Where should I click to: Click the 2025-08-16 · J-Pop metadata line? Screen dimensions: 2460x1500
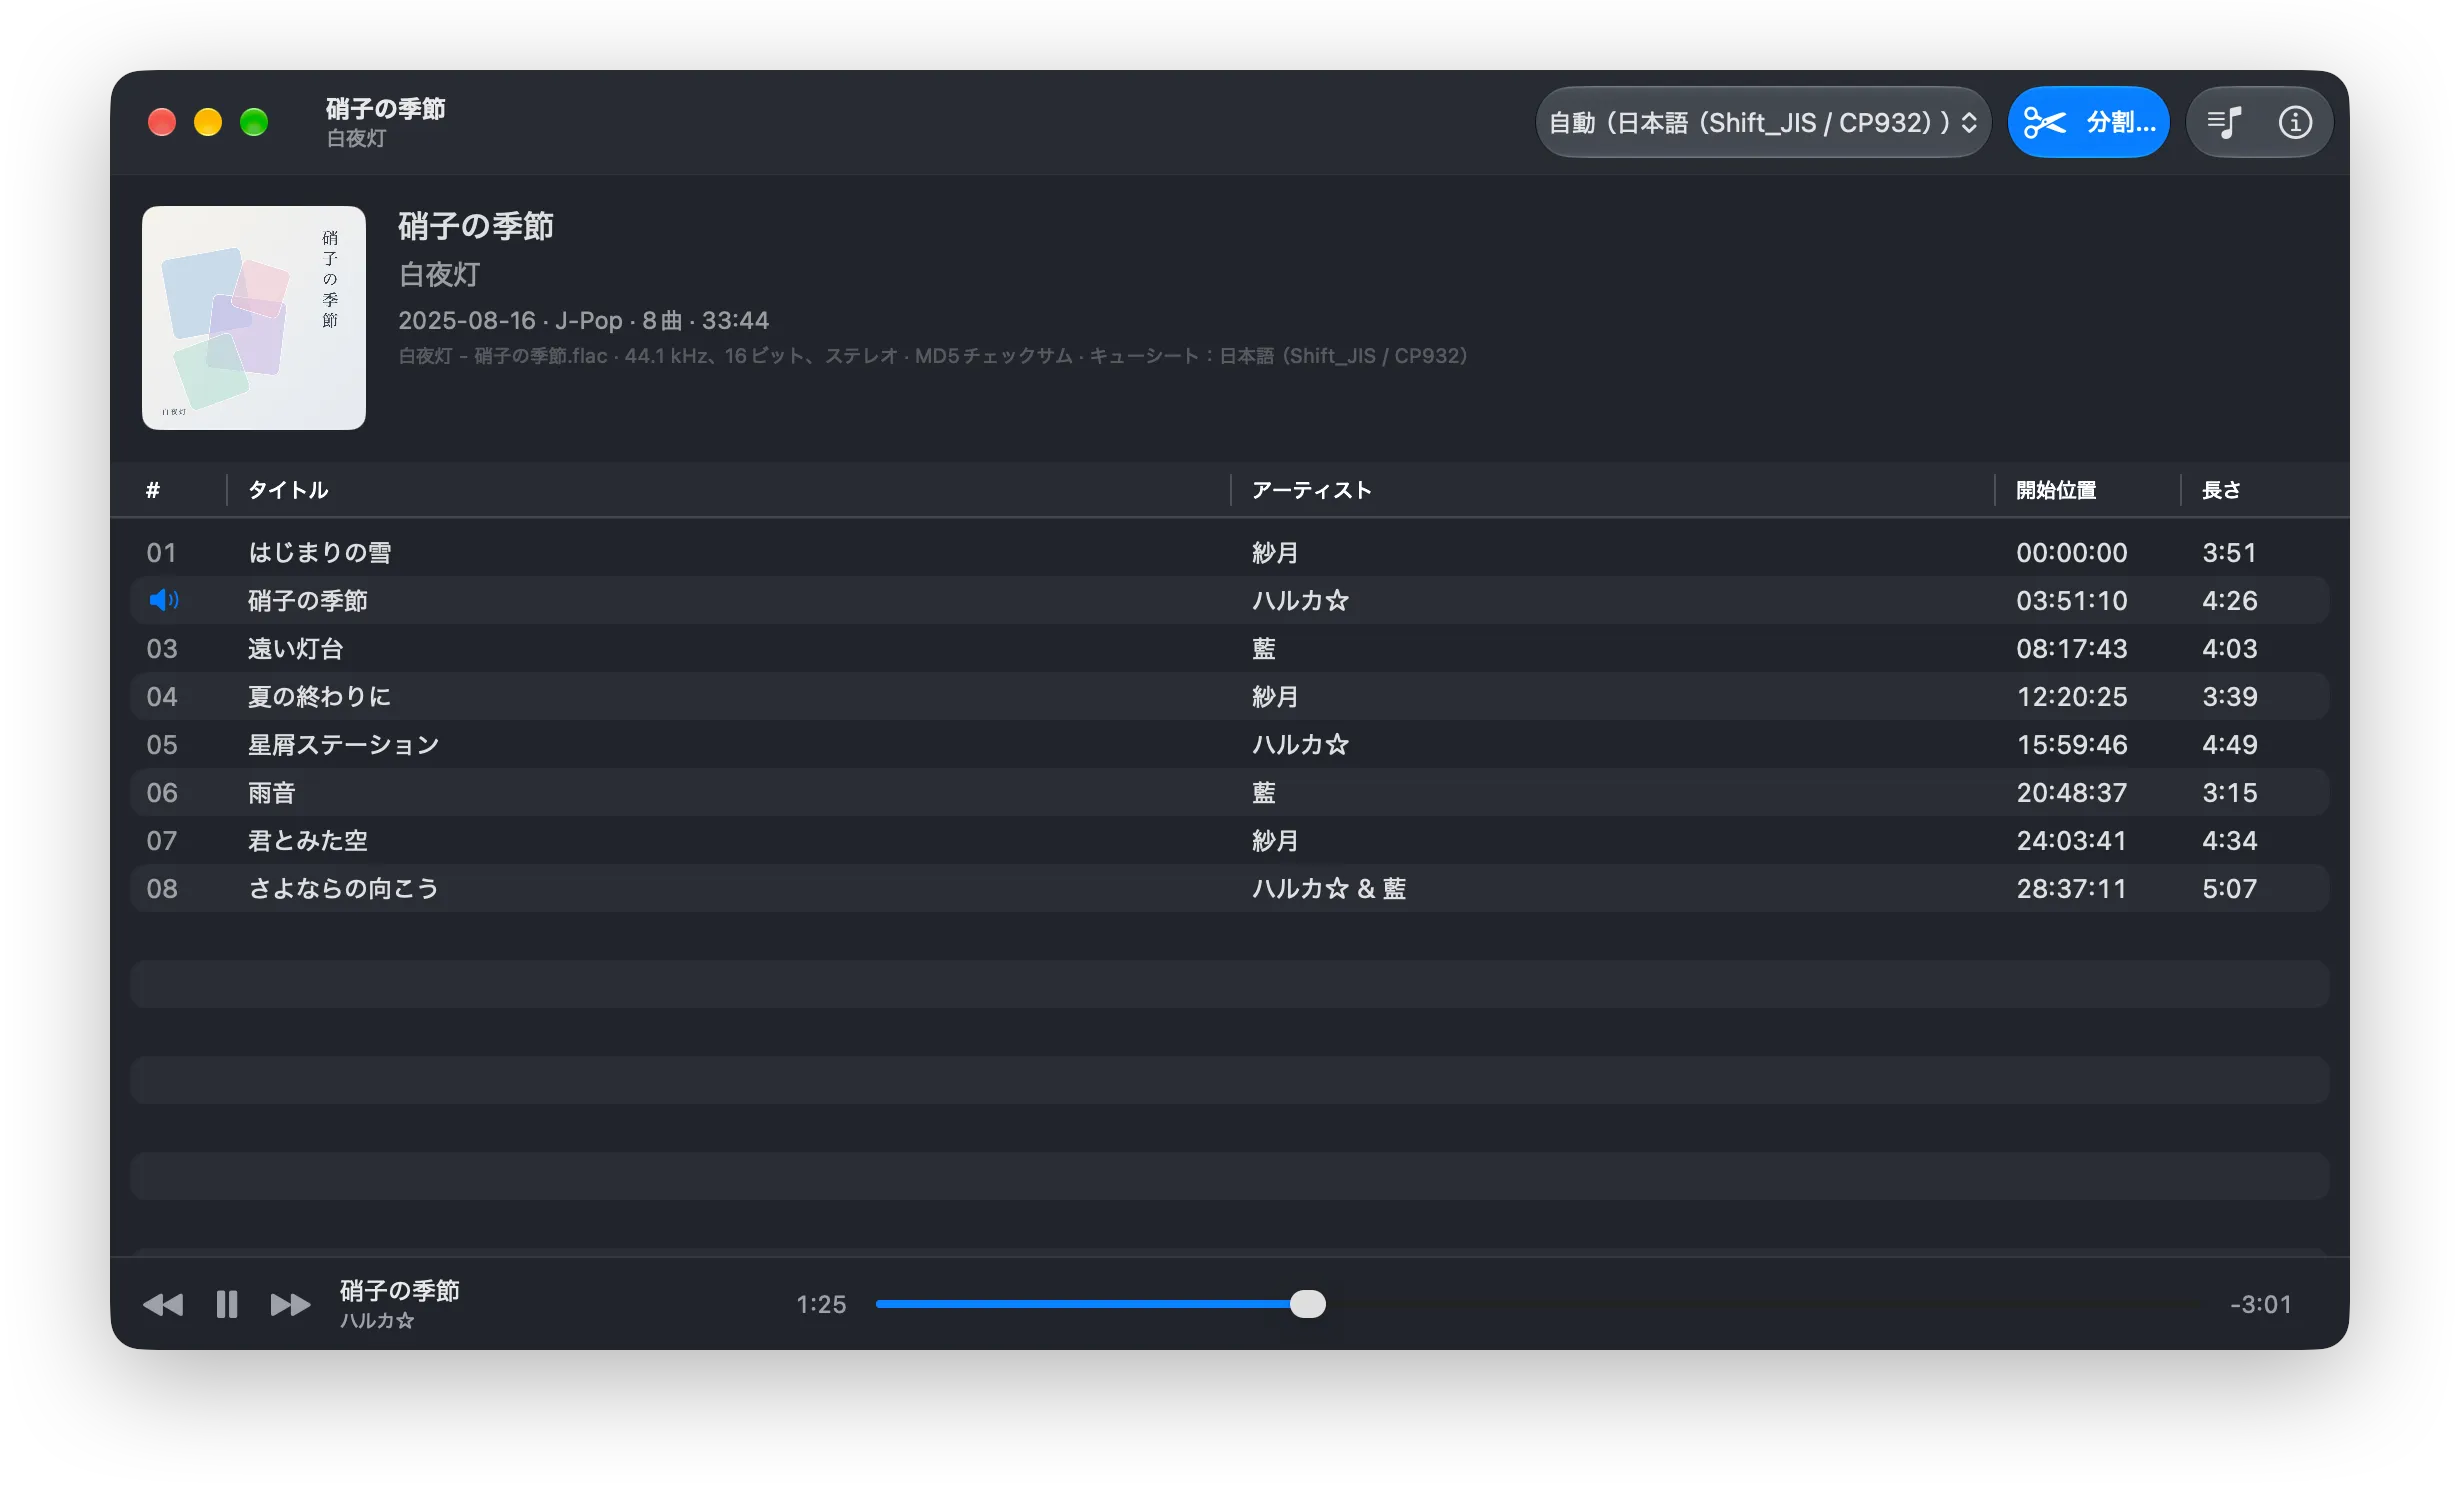pos(583,320)
